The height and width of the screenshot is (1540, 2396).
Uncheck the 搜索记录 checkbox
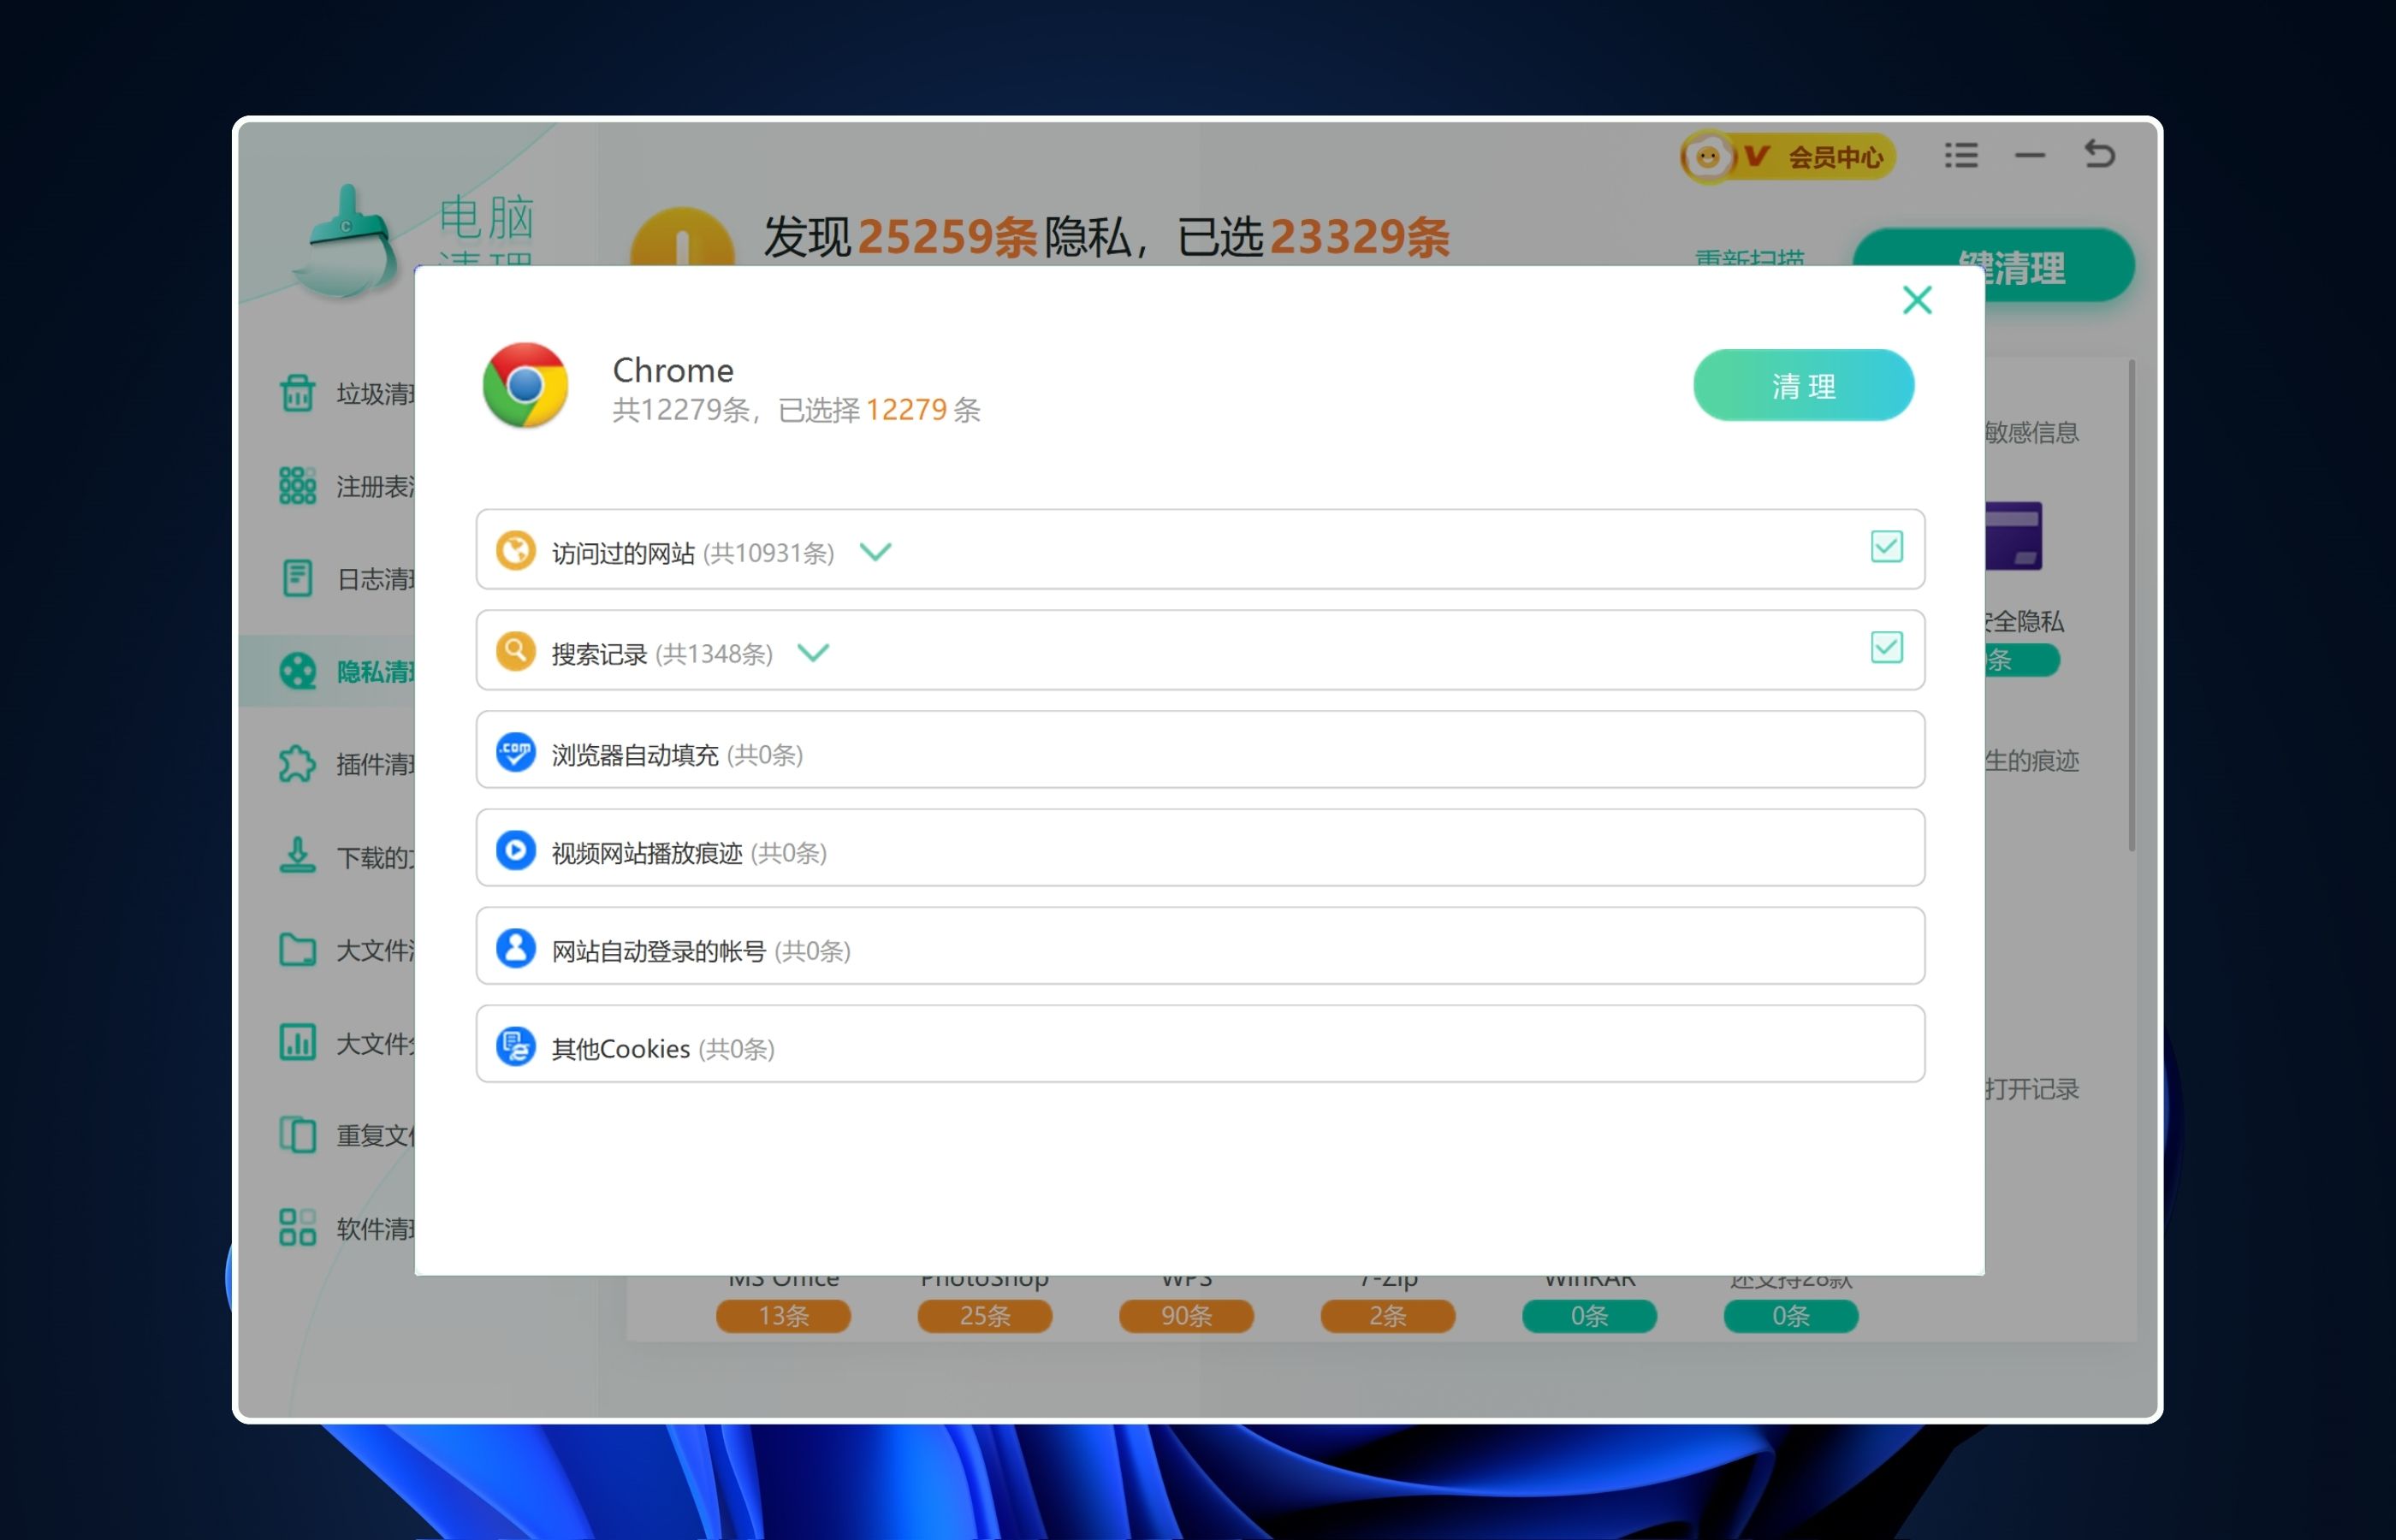tap(1886, 648)
